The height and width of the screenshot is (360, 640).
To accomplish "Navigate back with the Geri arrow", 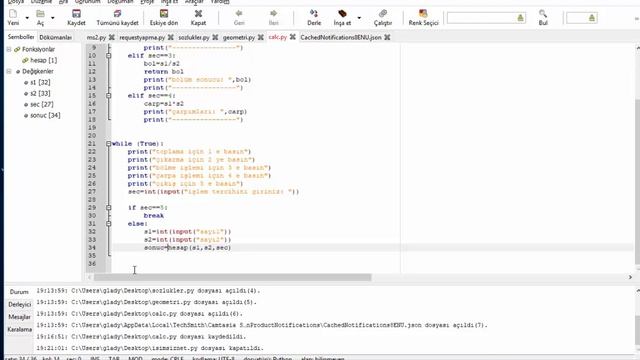I will click(239, 14).
